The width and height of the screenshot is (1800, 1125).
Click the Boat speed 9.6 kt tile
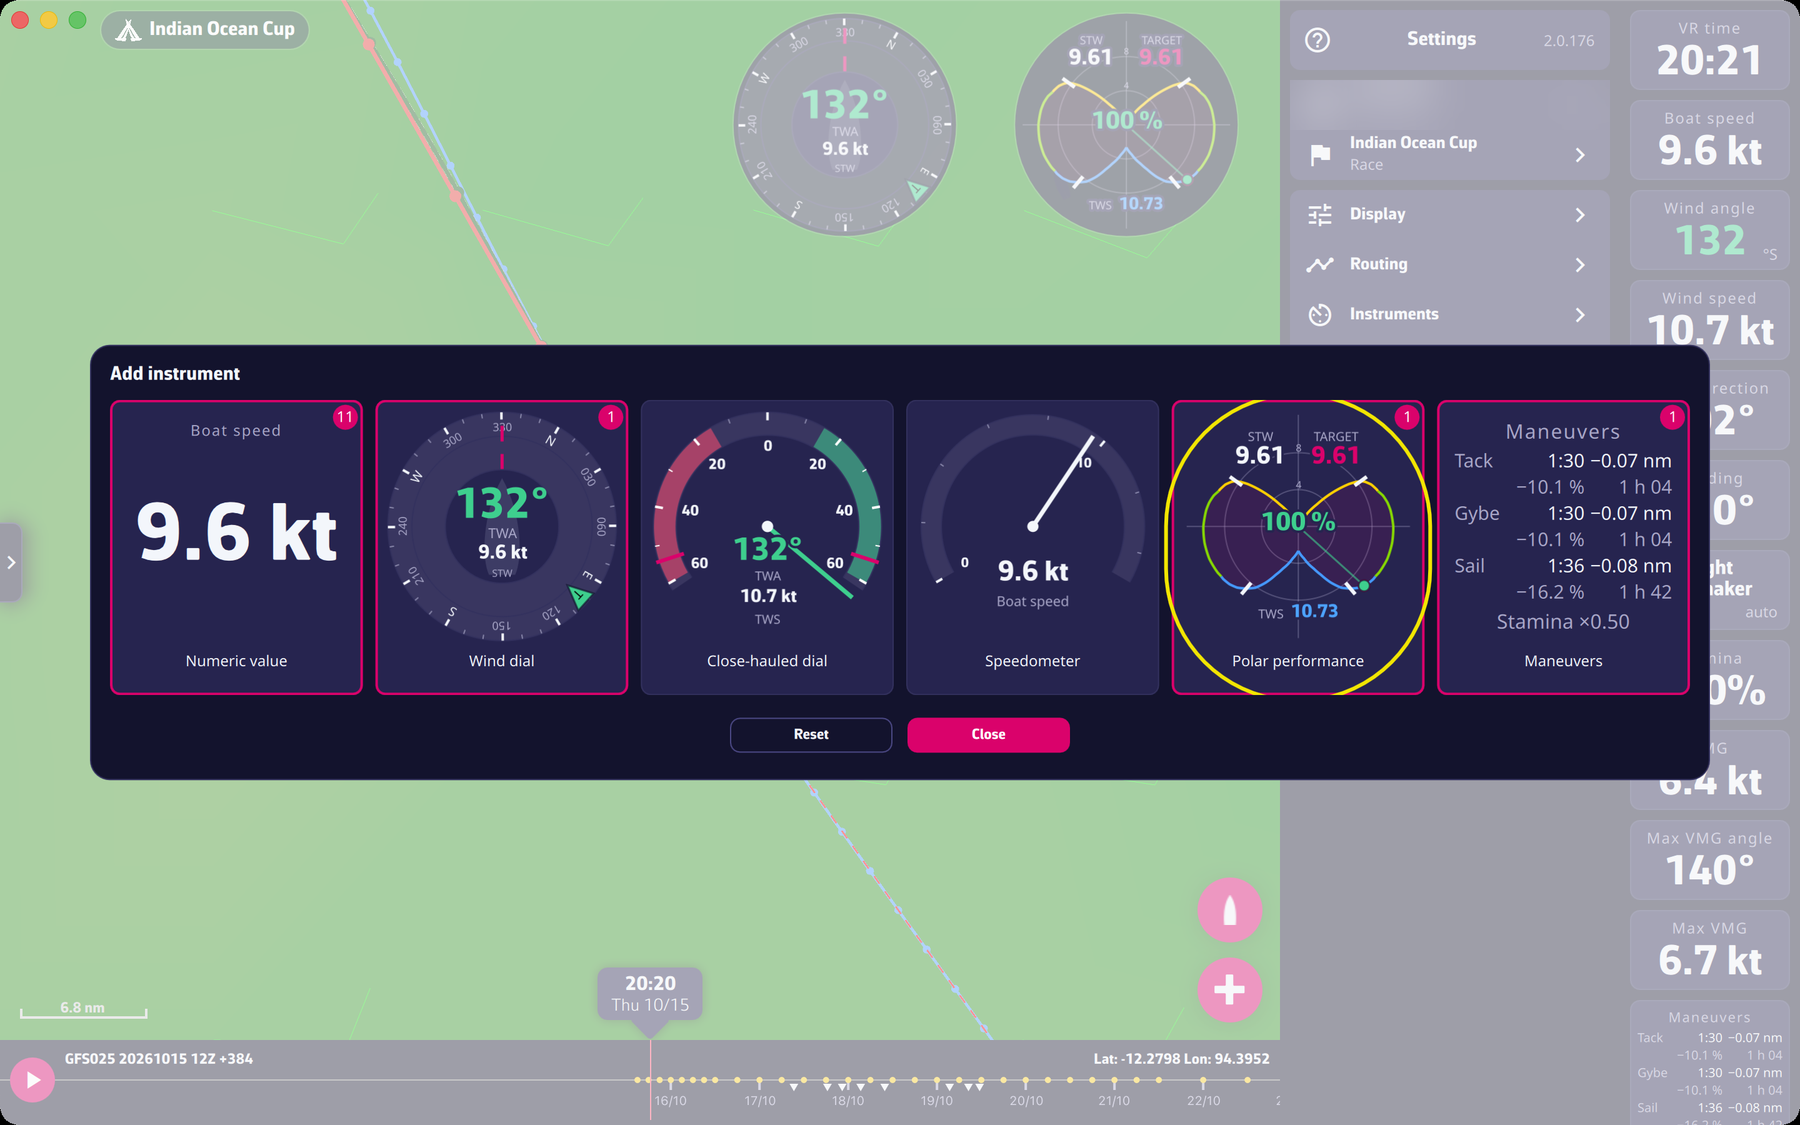coord(1709,140)
